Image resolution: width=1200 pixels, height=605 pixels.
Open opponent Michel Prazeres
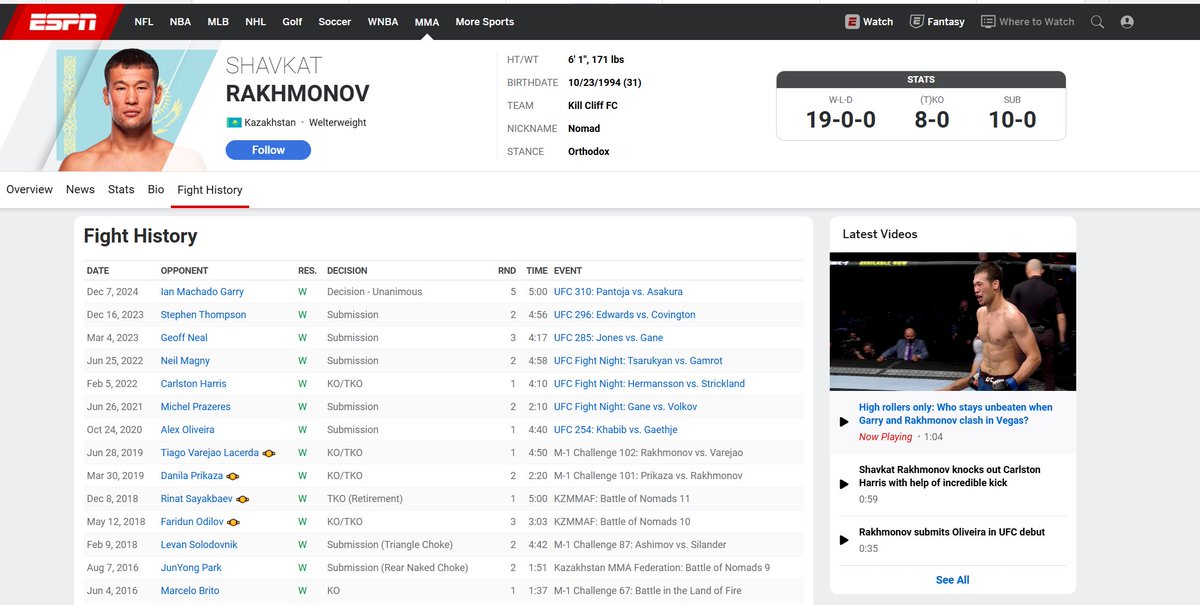[196, 407]
